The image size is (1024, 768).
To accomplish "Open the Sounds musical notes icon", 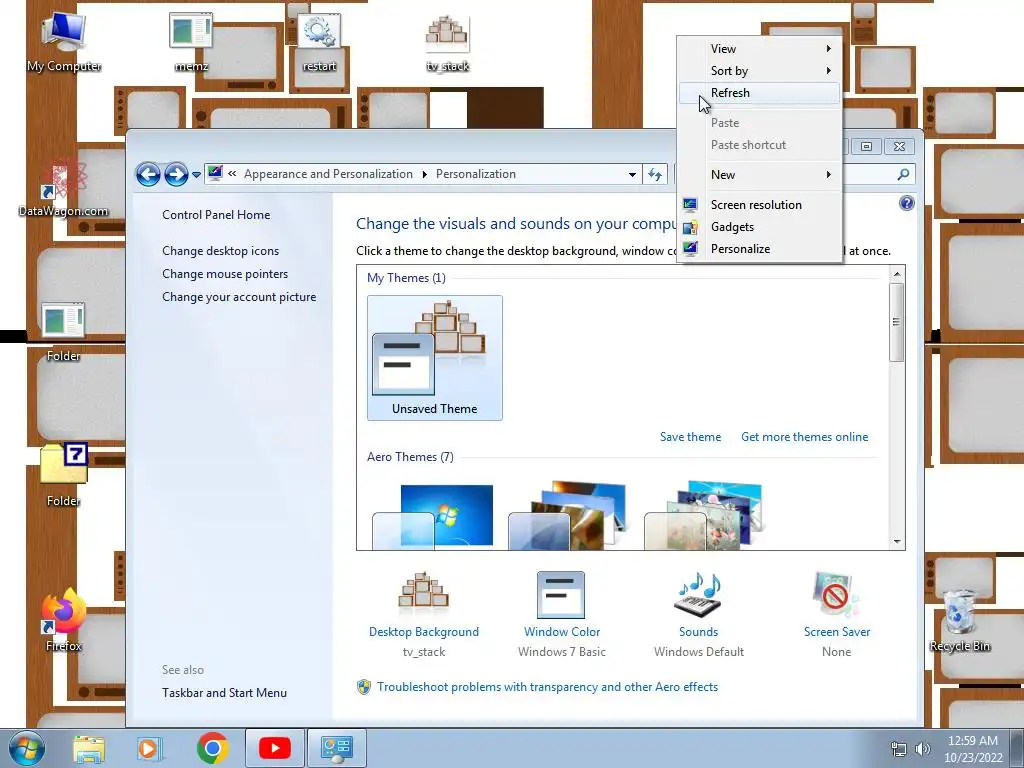I will pyautogui.click(x=698, y=594).
